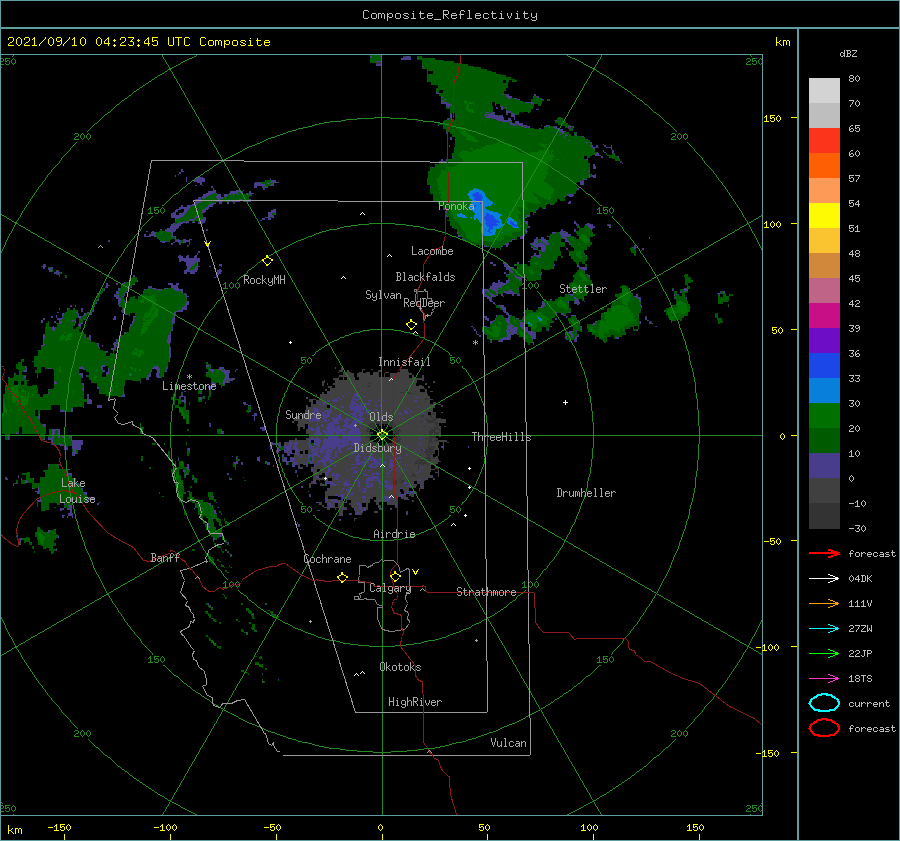The height and width of the screenshot is (841, 900).
Task: Click the Stettler city label
Action: [583, 289]
